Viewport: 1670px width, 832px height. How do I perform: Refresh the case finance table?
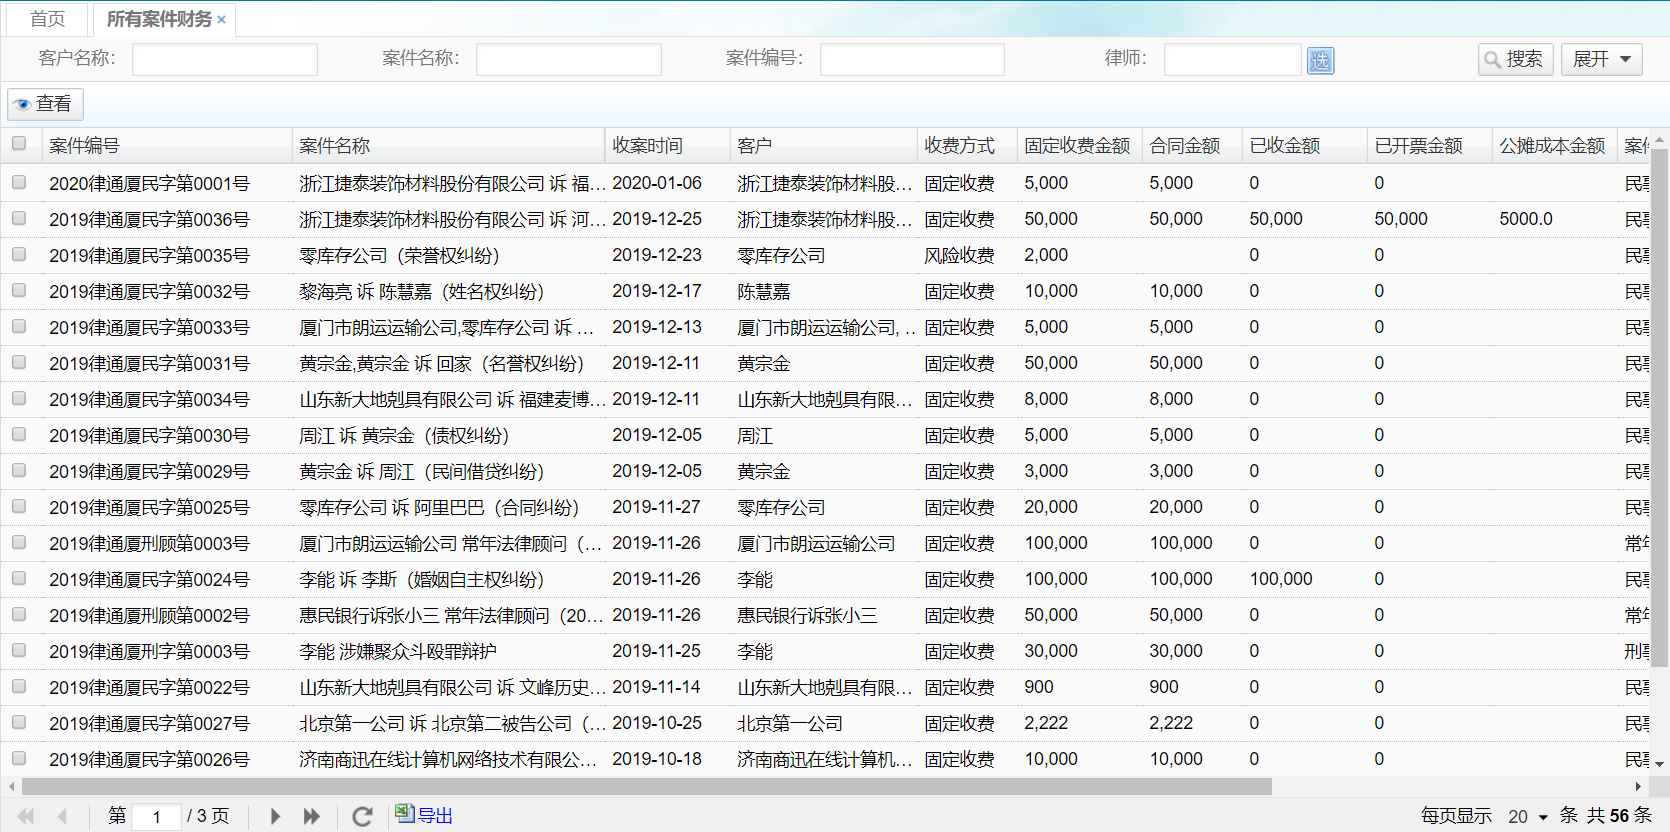click(x=362, y=816)
